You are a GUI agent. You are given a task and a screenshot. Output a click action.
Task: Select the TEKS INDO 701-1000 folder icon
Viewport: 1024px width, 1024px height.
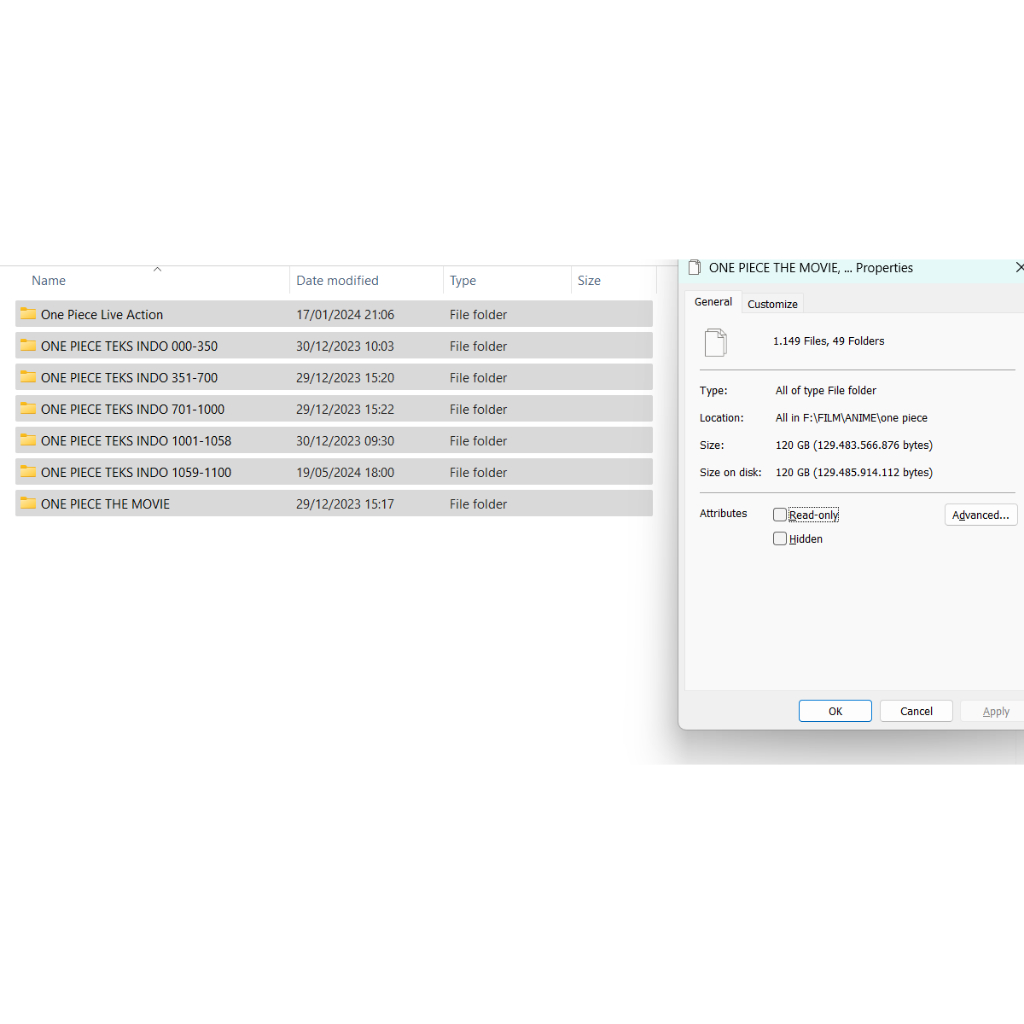pyautogui.click(x=28, y=409)
